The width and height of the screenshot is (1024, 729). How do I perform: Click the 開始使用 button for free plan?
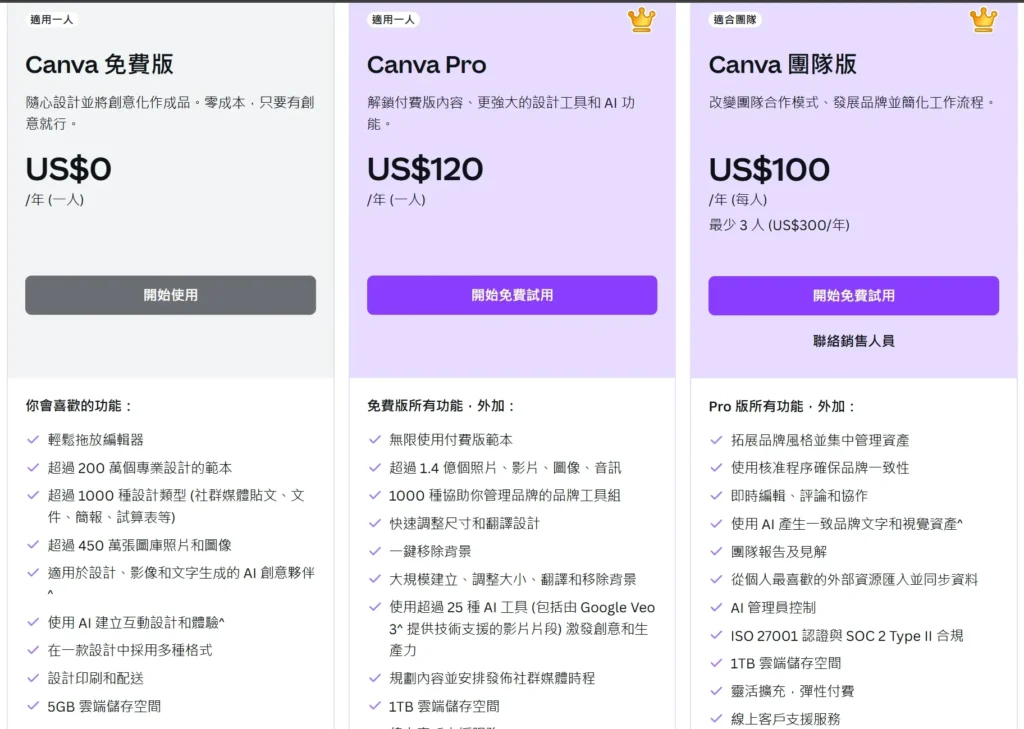(170, 295)
